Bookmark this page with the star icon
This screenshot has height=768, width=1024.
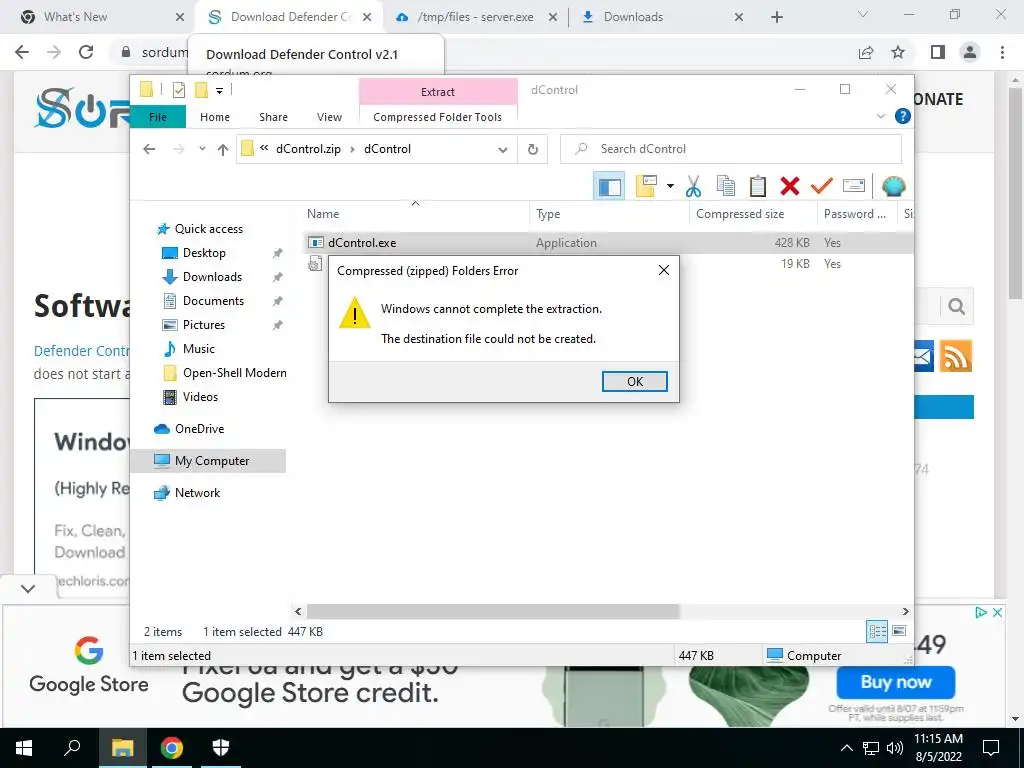click(x=899, y=52)
